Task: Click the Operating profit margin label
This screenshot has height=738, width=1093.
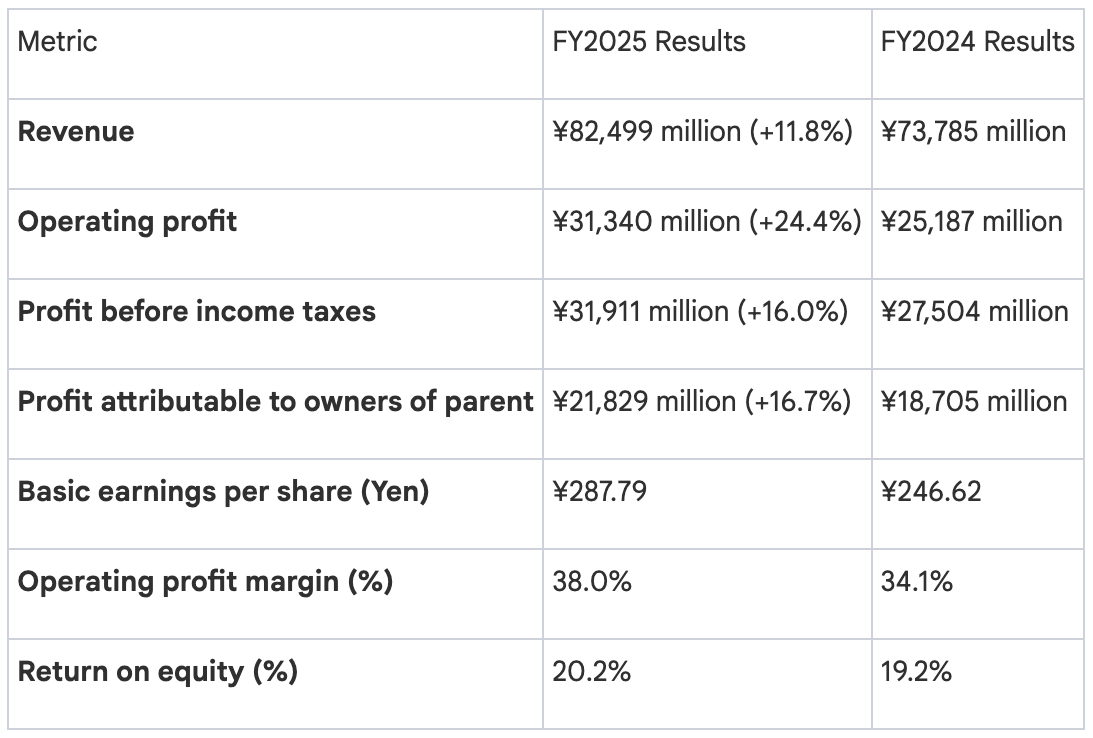Action: tap(205, 582)
